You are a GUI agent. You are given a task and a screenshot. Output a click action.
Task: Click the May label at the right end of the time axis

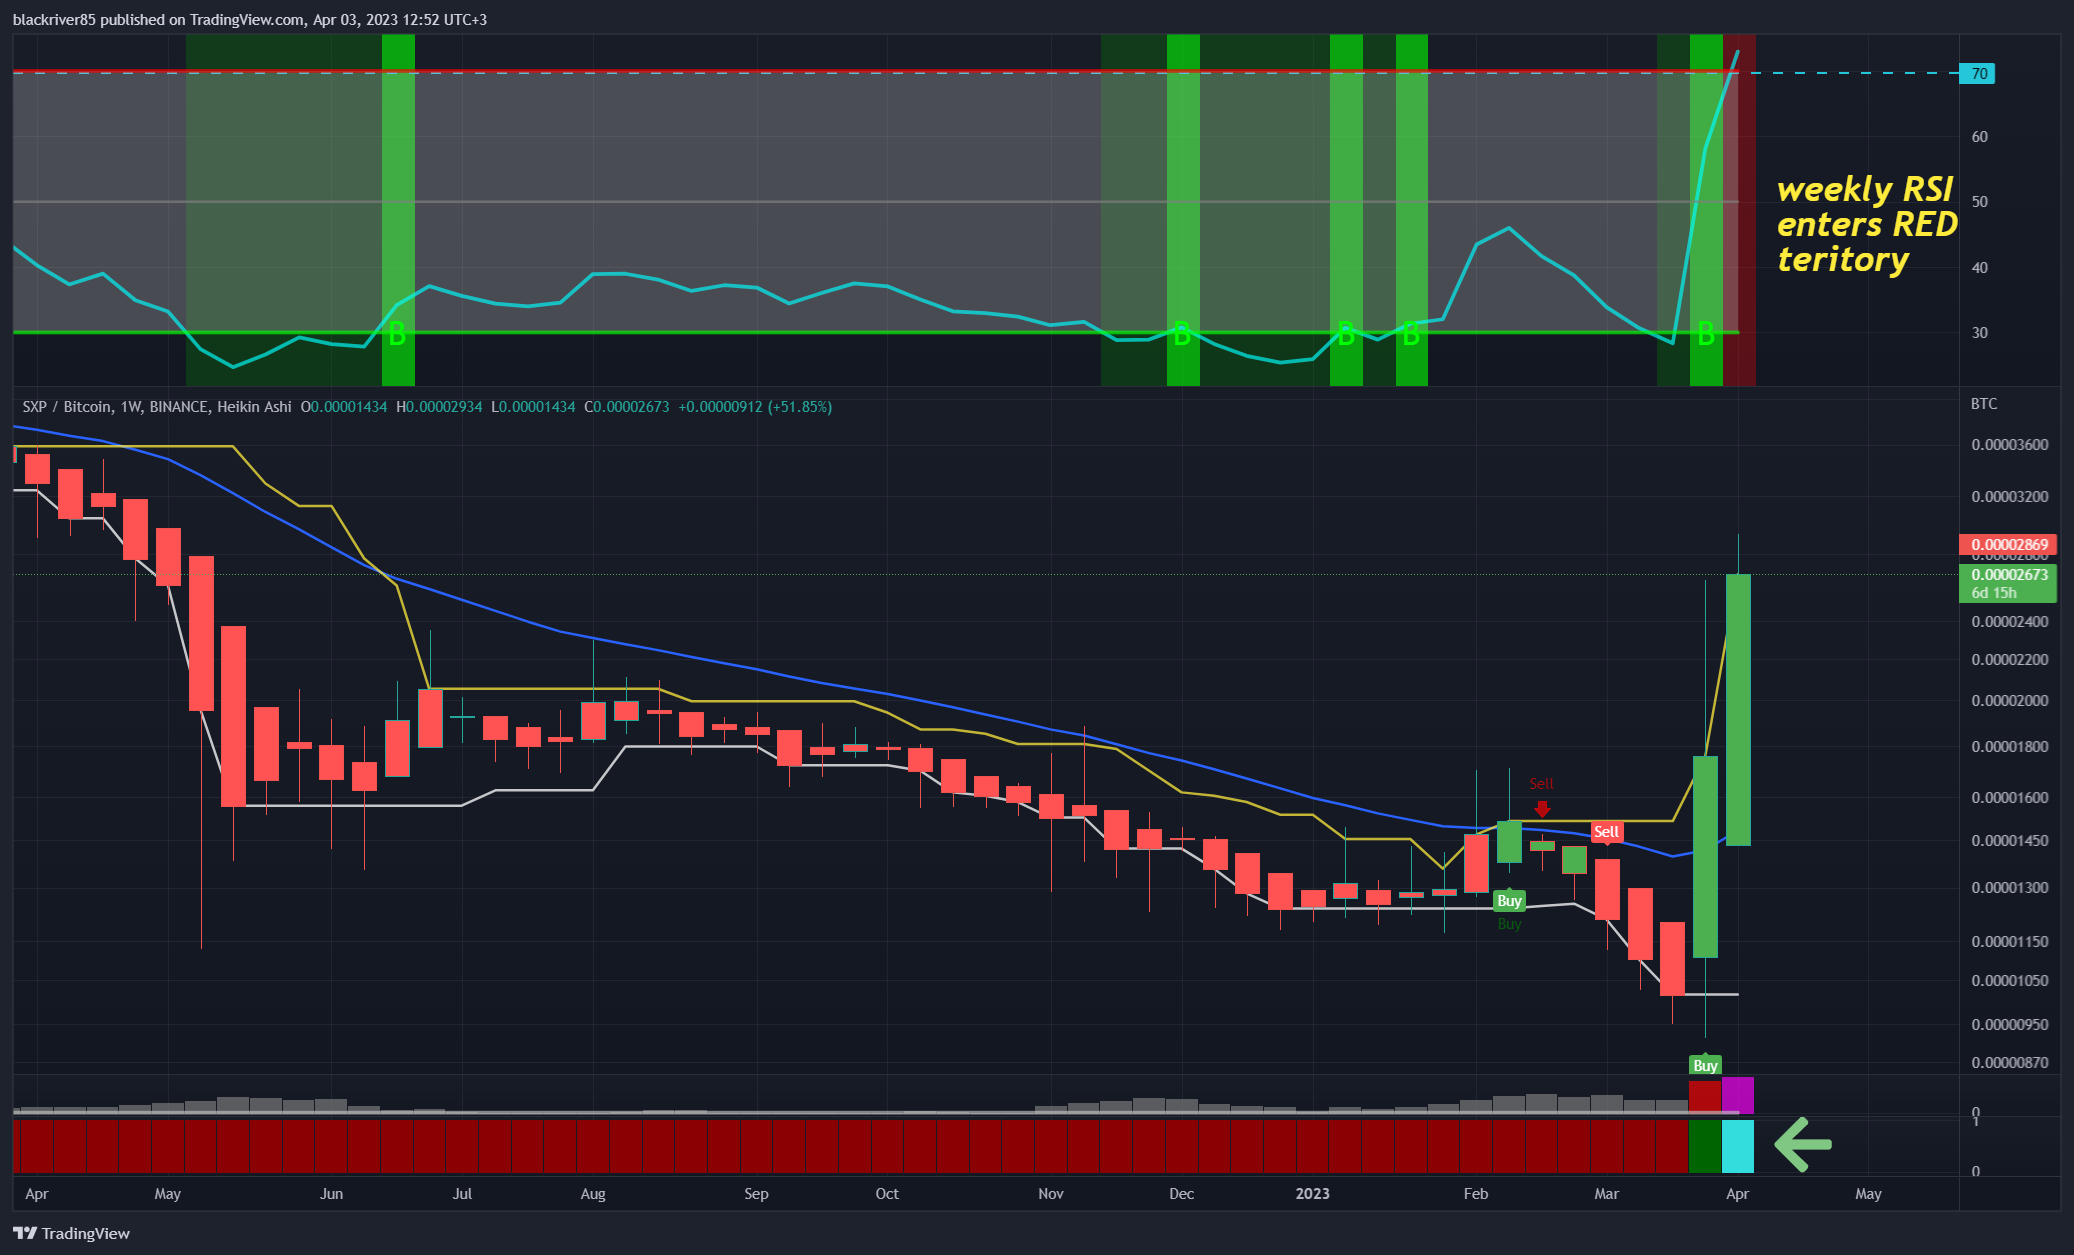click(x=1868, y=1193)
